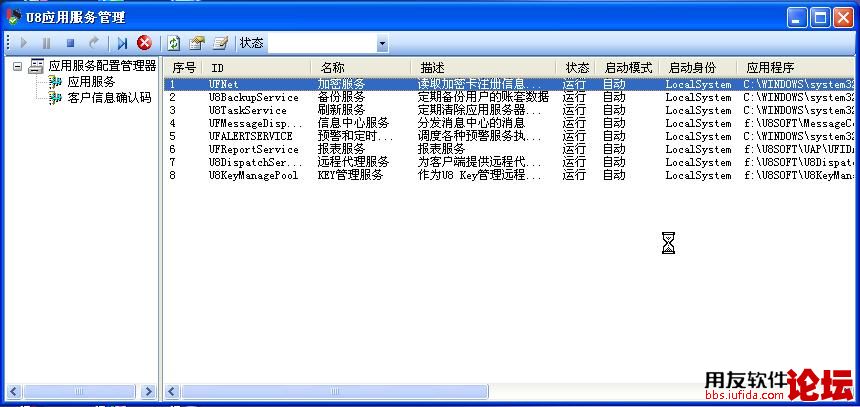Click the 加密服务 name cell
Screen dimensions: 860x407
point(341,84)
